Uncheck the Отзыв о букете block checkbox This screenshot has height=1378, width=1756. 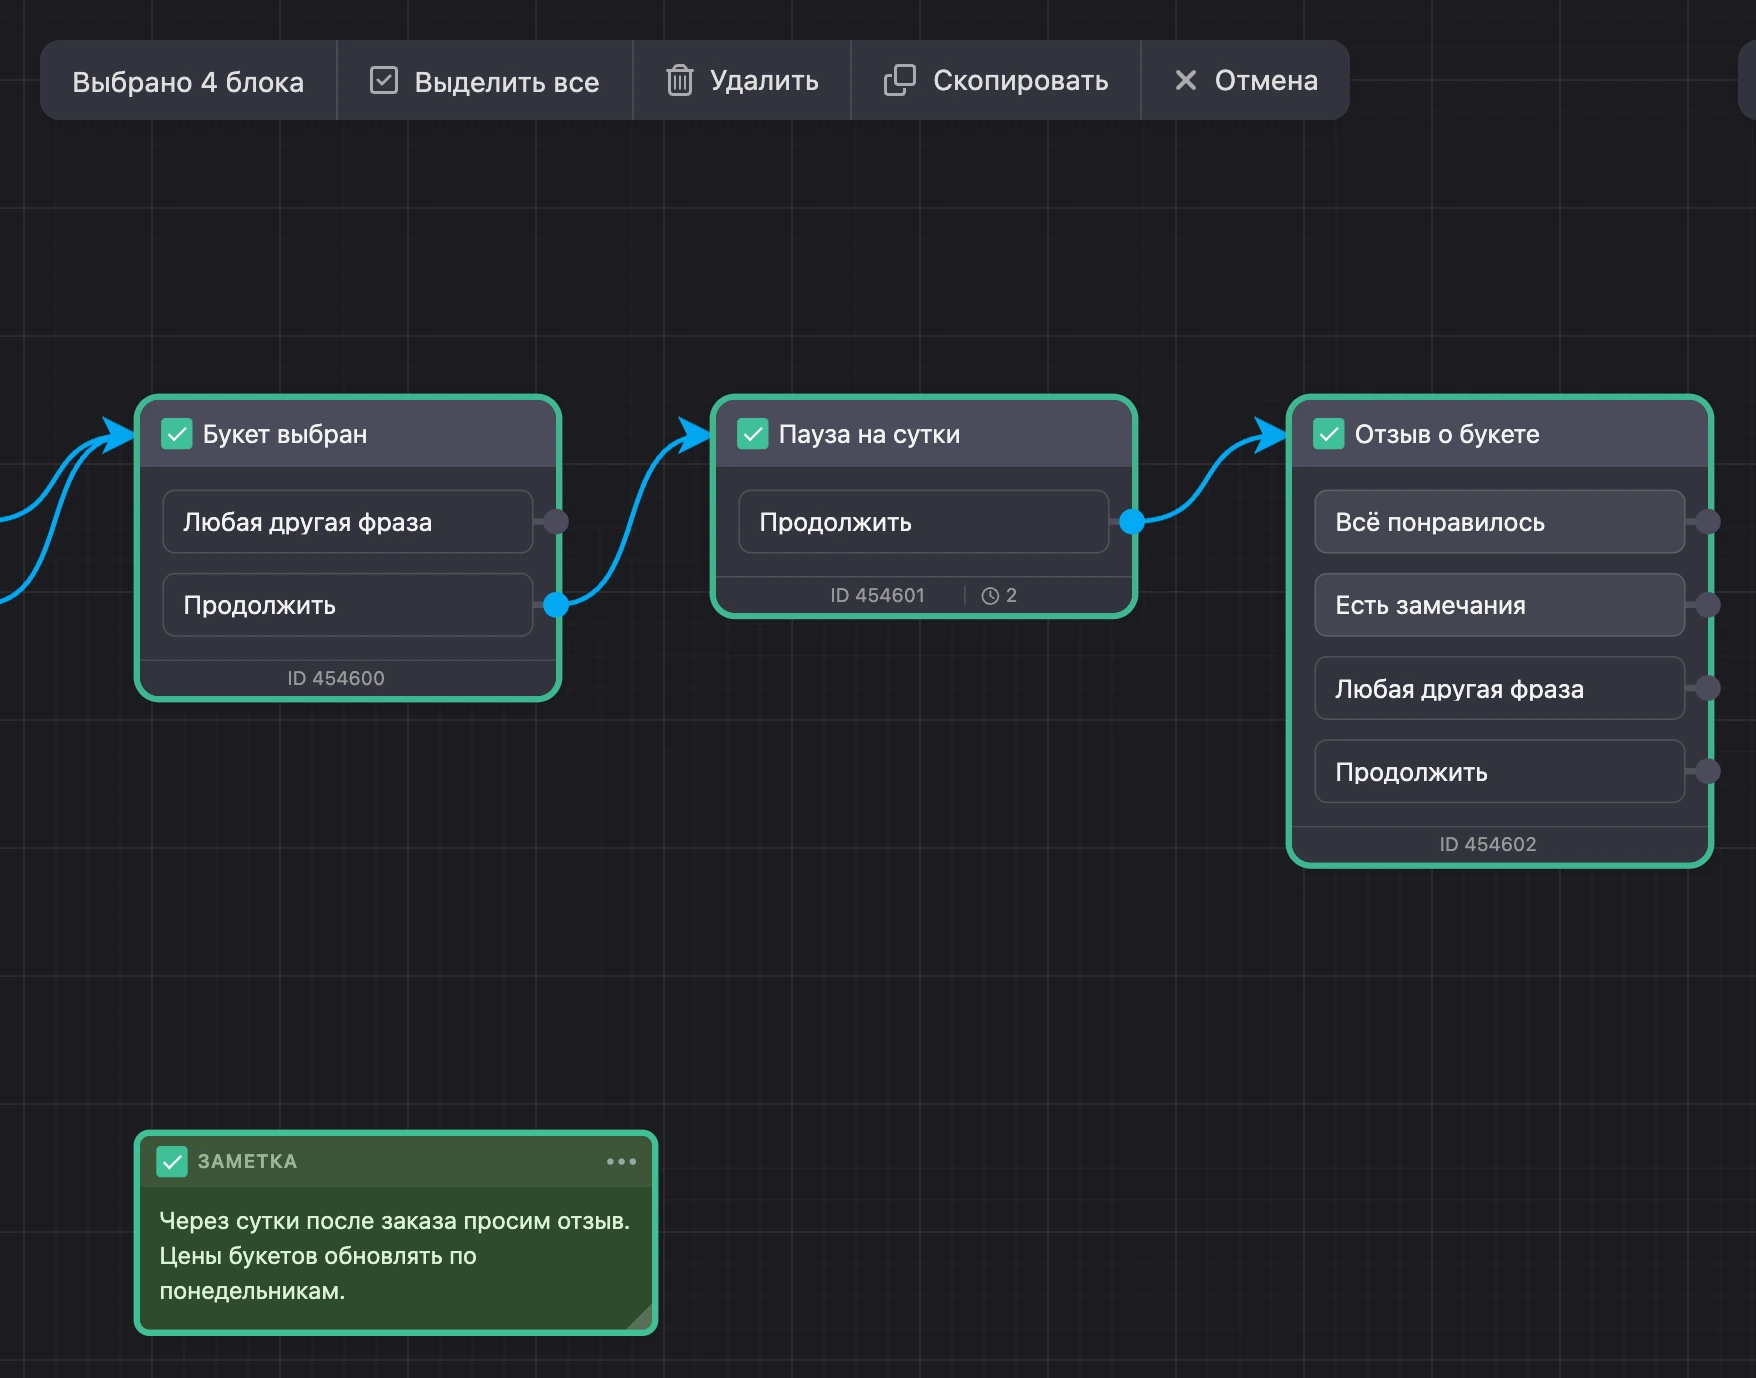[1329, 434]
